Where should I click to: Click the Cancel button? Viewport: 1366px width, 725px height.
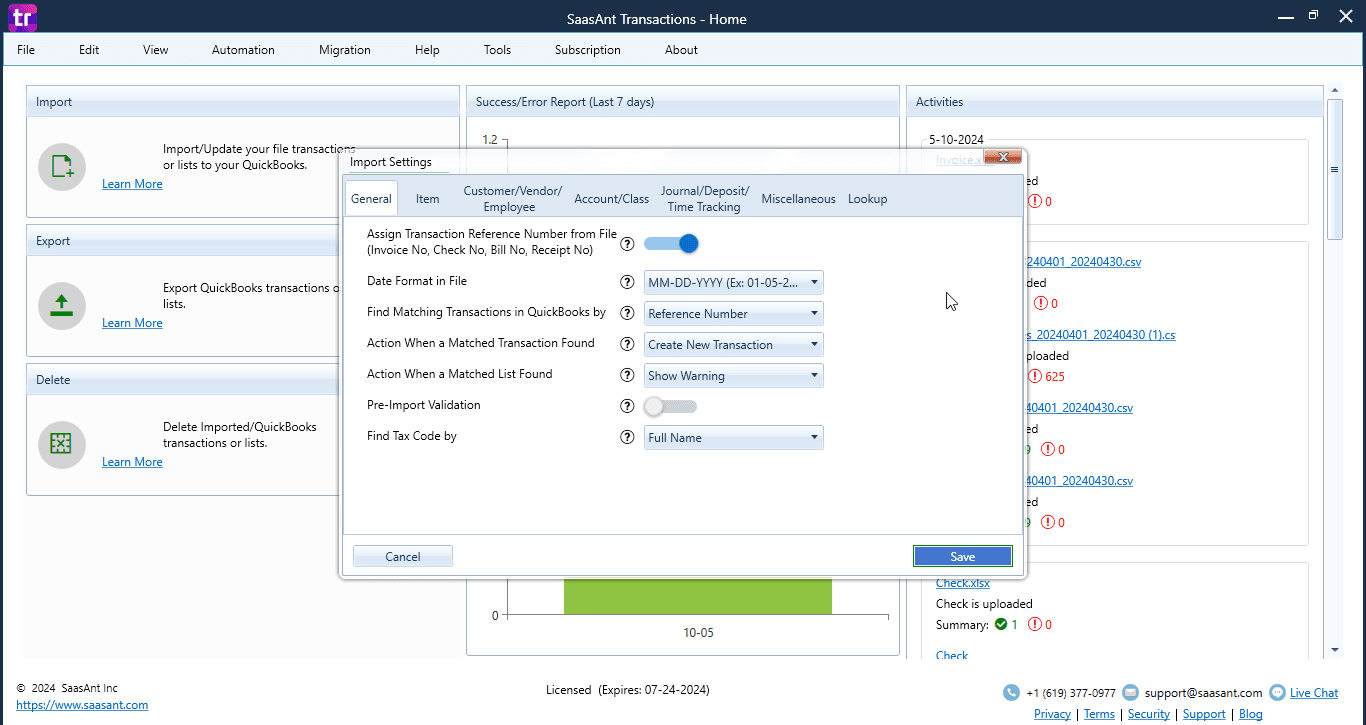403,556
